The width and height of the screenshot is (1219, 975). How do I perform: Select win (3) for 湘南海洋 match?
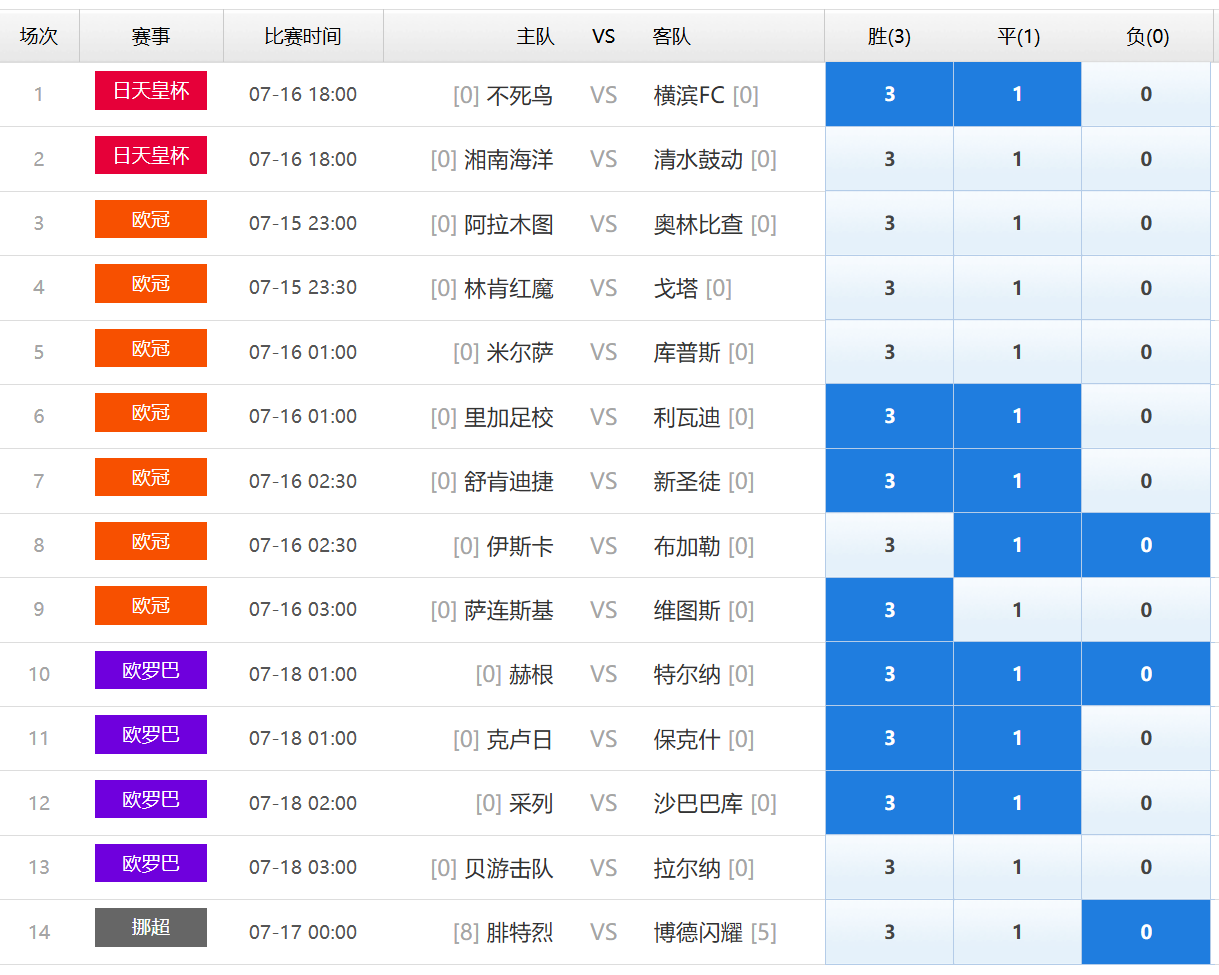tap(889, 159)
